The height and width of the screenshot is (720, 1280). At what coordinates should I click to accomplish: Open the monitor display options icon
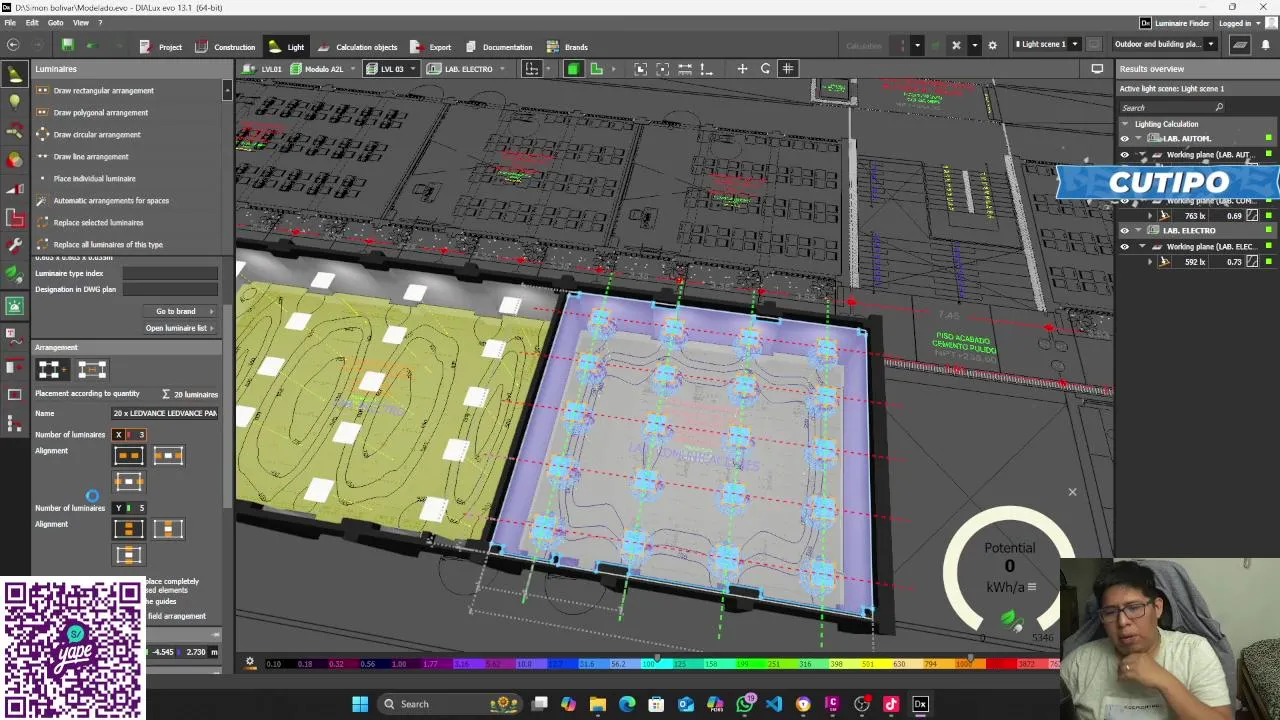tap(1097, 69)
